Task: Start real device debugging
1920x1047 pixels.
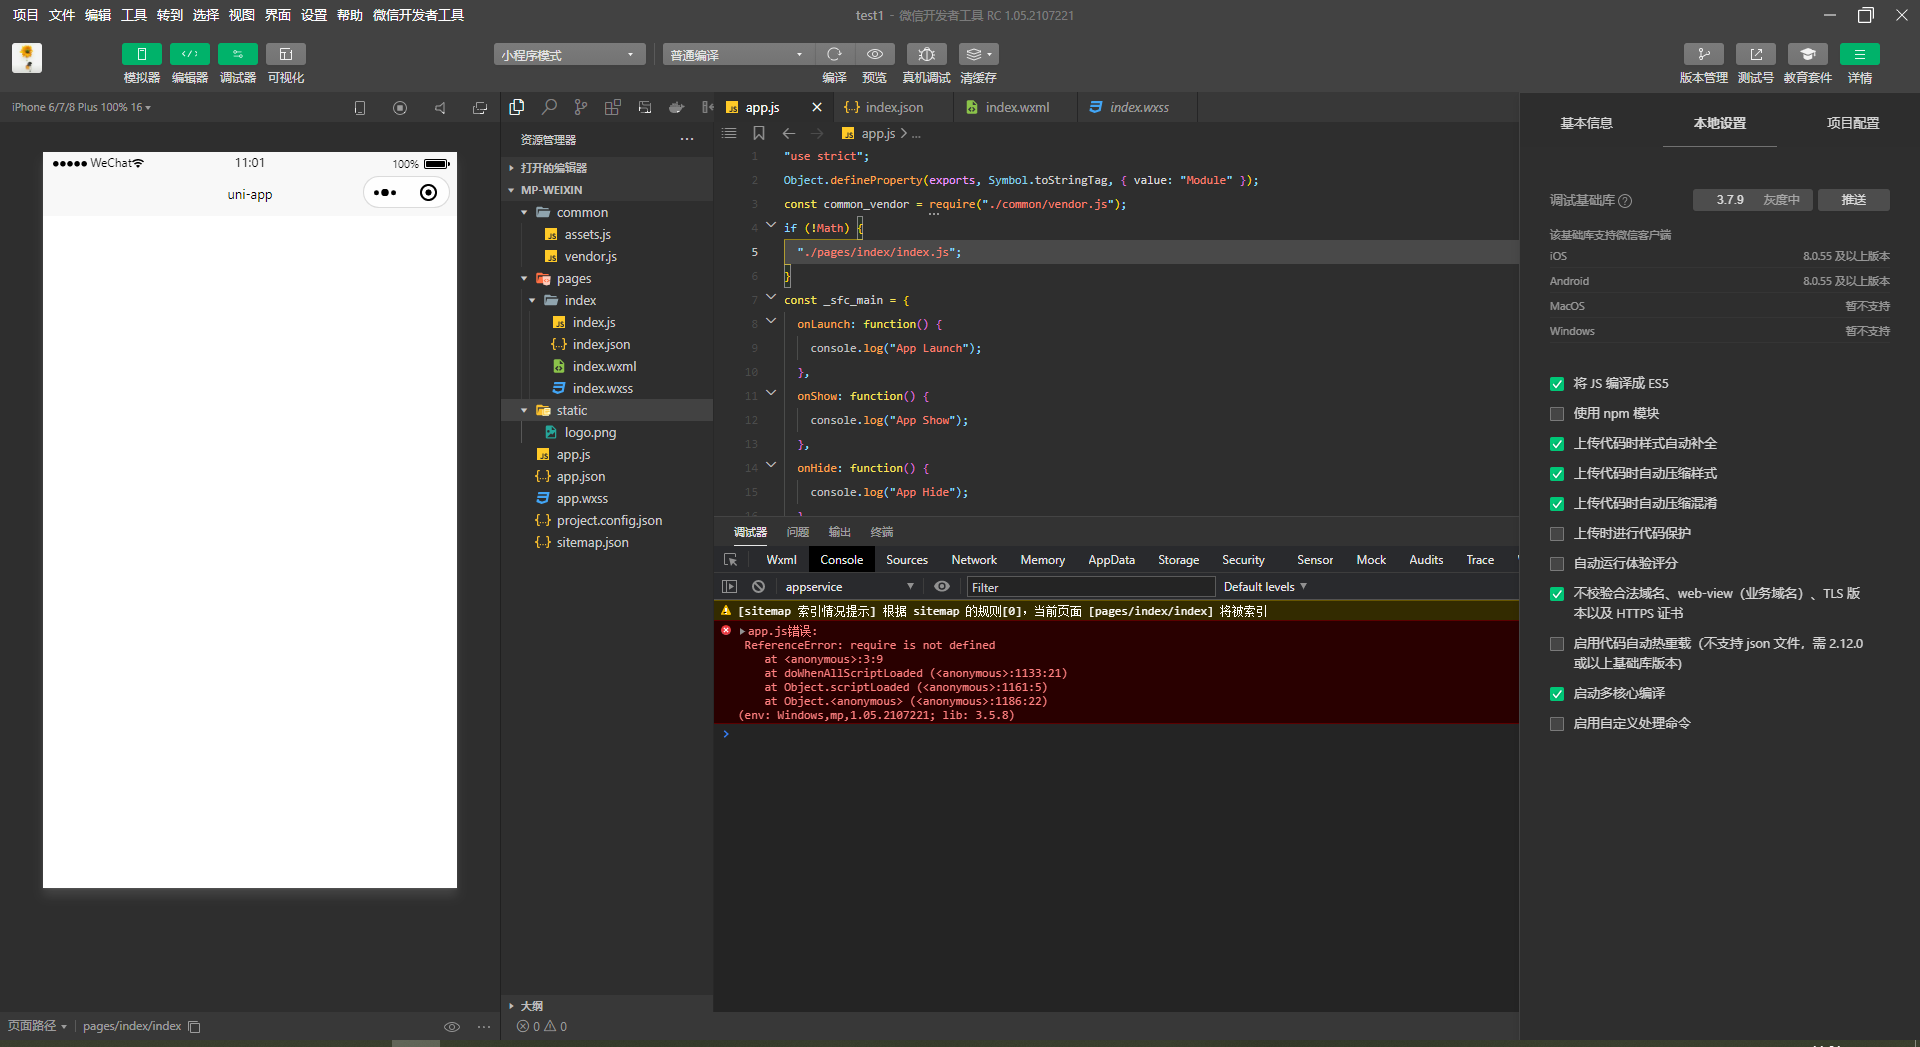Action: (926, 54)
